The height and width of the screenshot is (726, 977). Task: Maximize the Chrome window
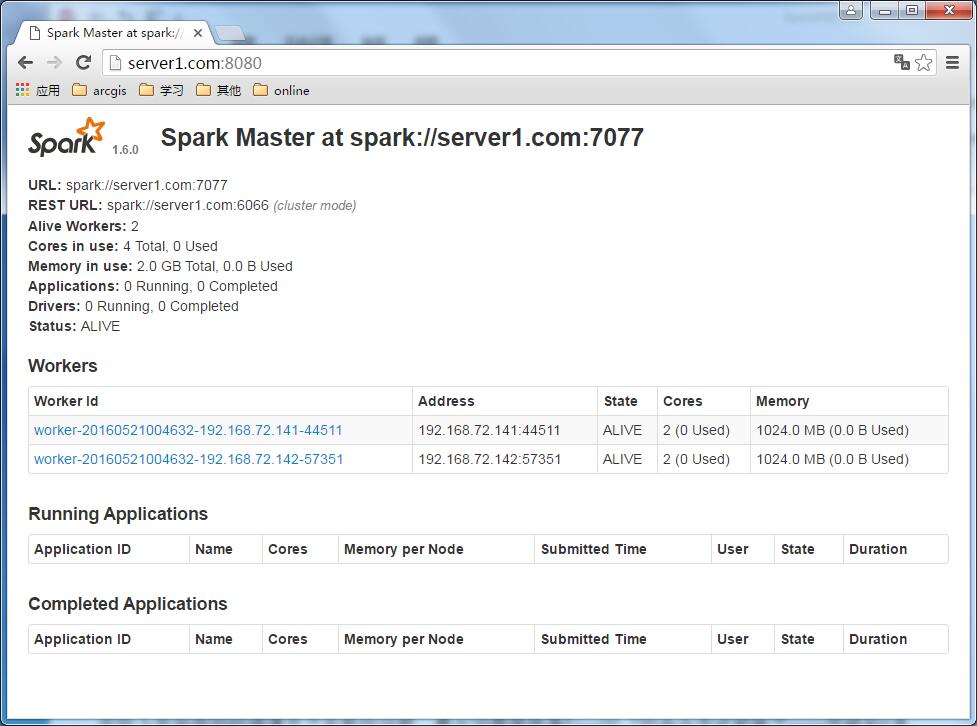click(912, 10)
